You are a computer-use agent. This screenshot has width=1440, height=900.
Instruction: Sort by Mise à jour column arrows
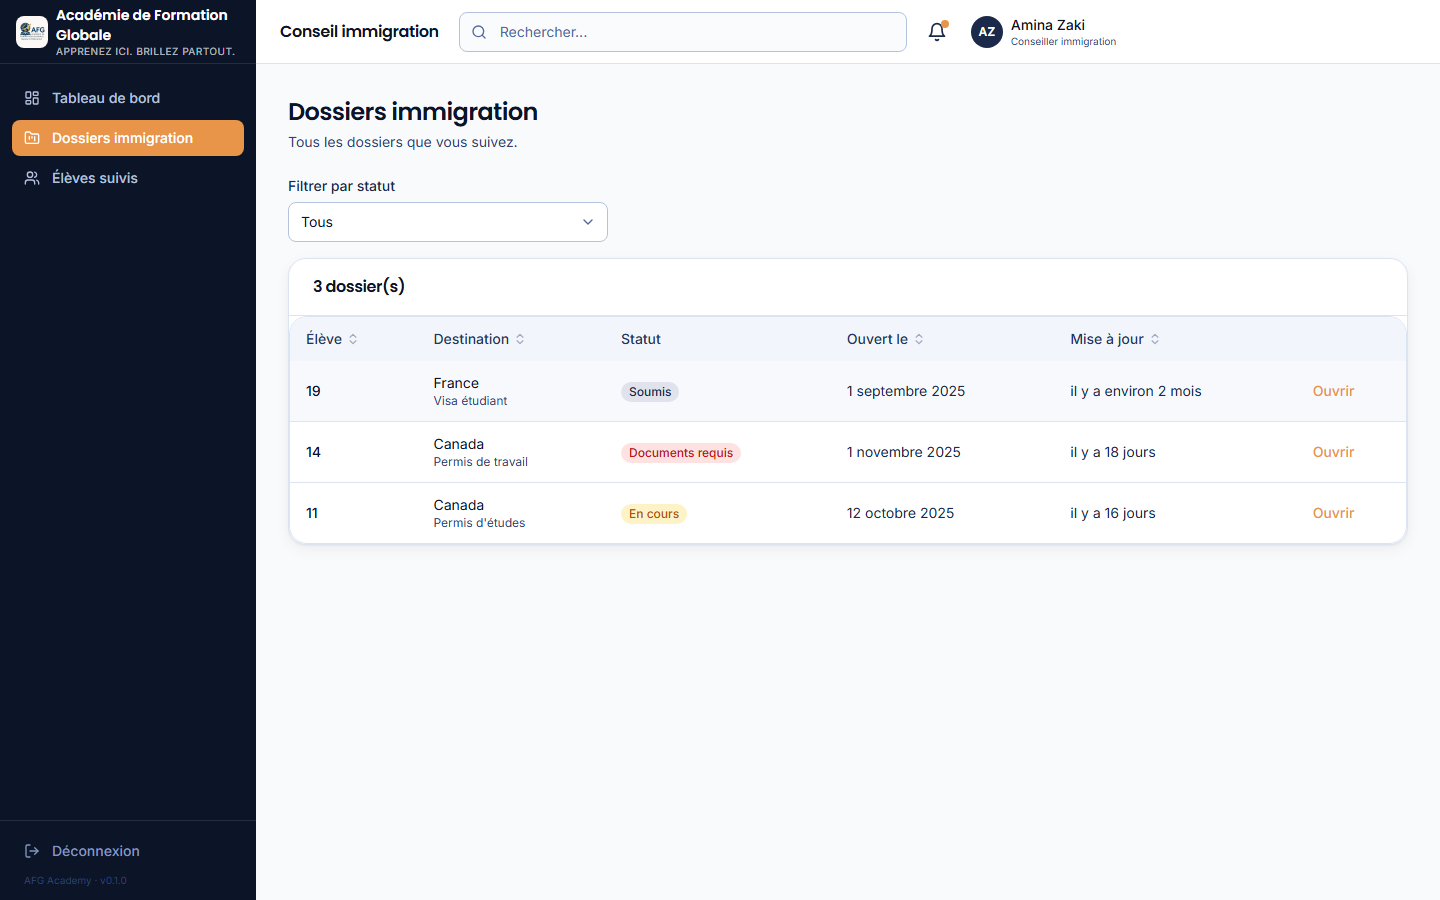[1155, 339]
